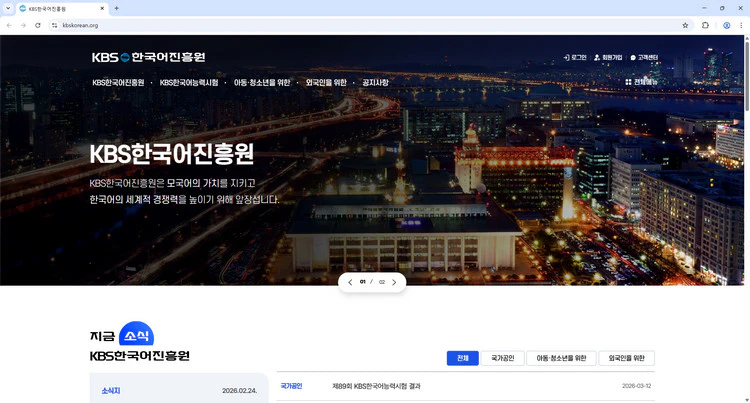The height and width of the screenshot is (403, 750).
Task: Open the 아동·청소년을 위한 navigation menu
Action: tap(262, 82)
